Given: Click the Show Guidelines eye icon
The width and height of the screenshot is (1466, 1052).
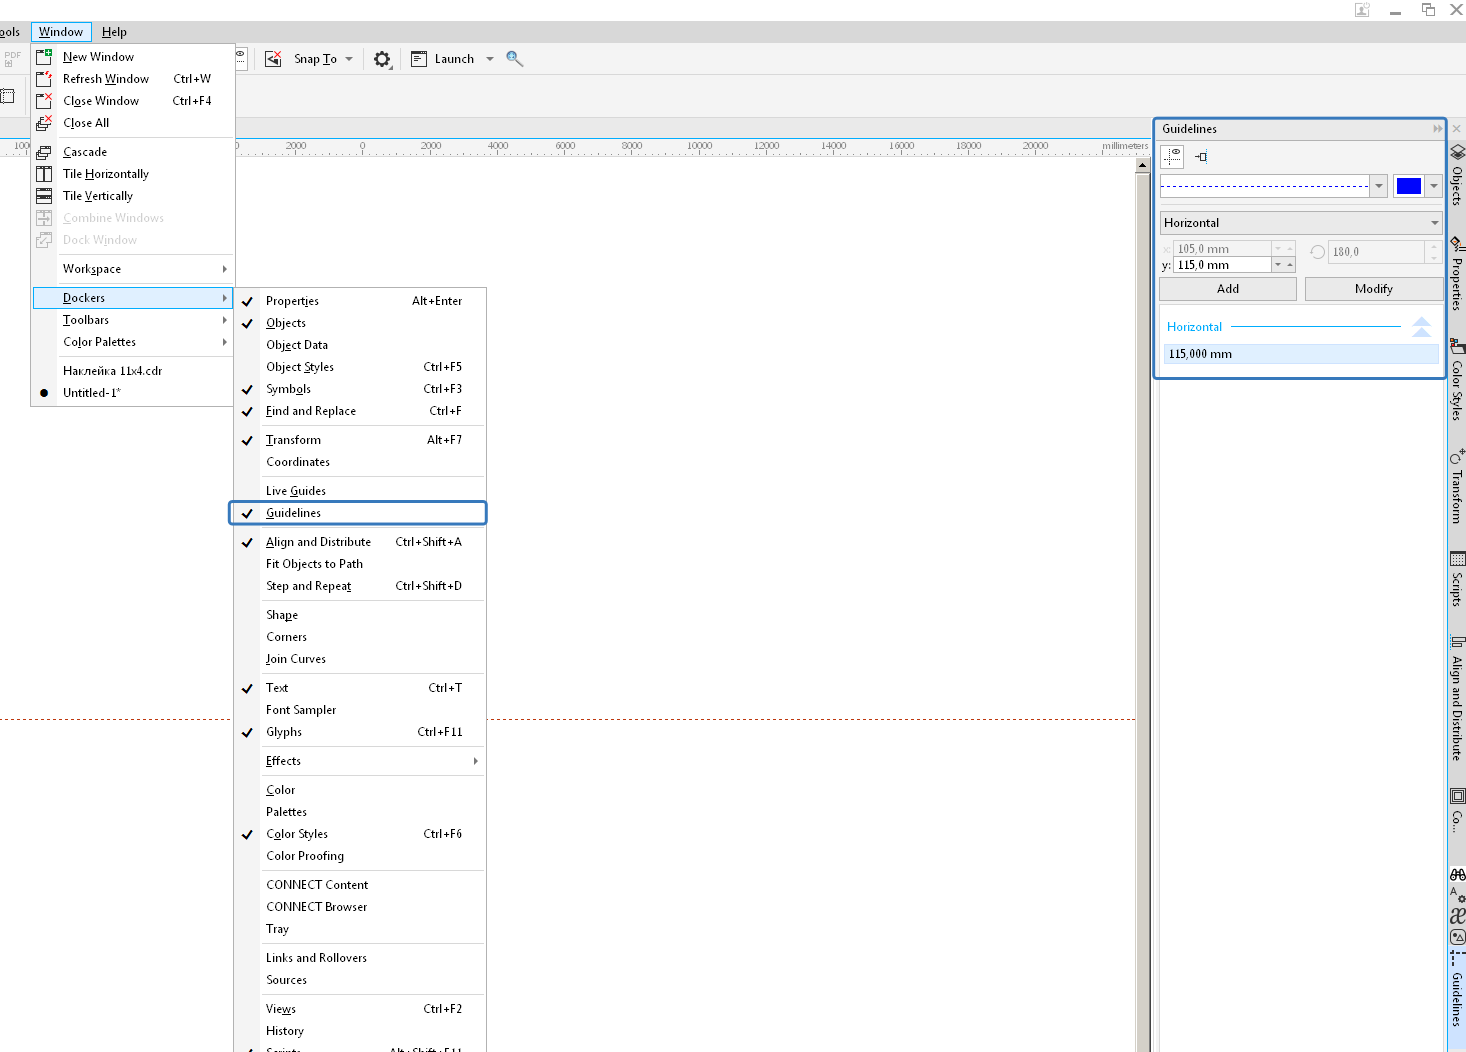Looking at the screenshot, I should point(1172,156).
